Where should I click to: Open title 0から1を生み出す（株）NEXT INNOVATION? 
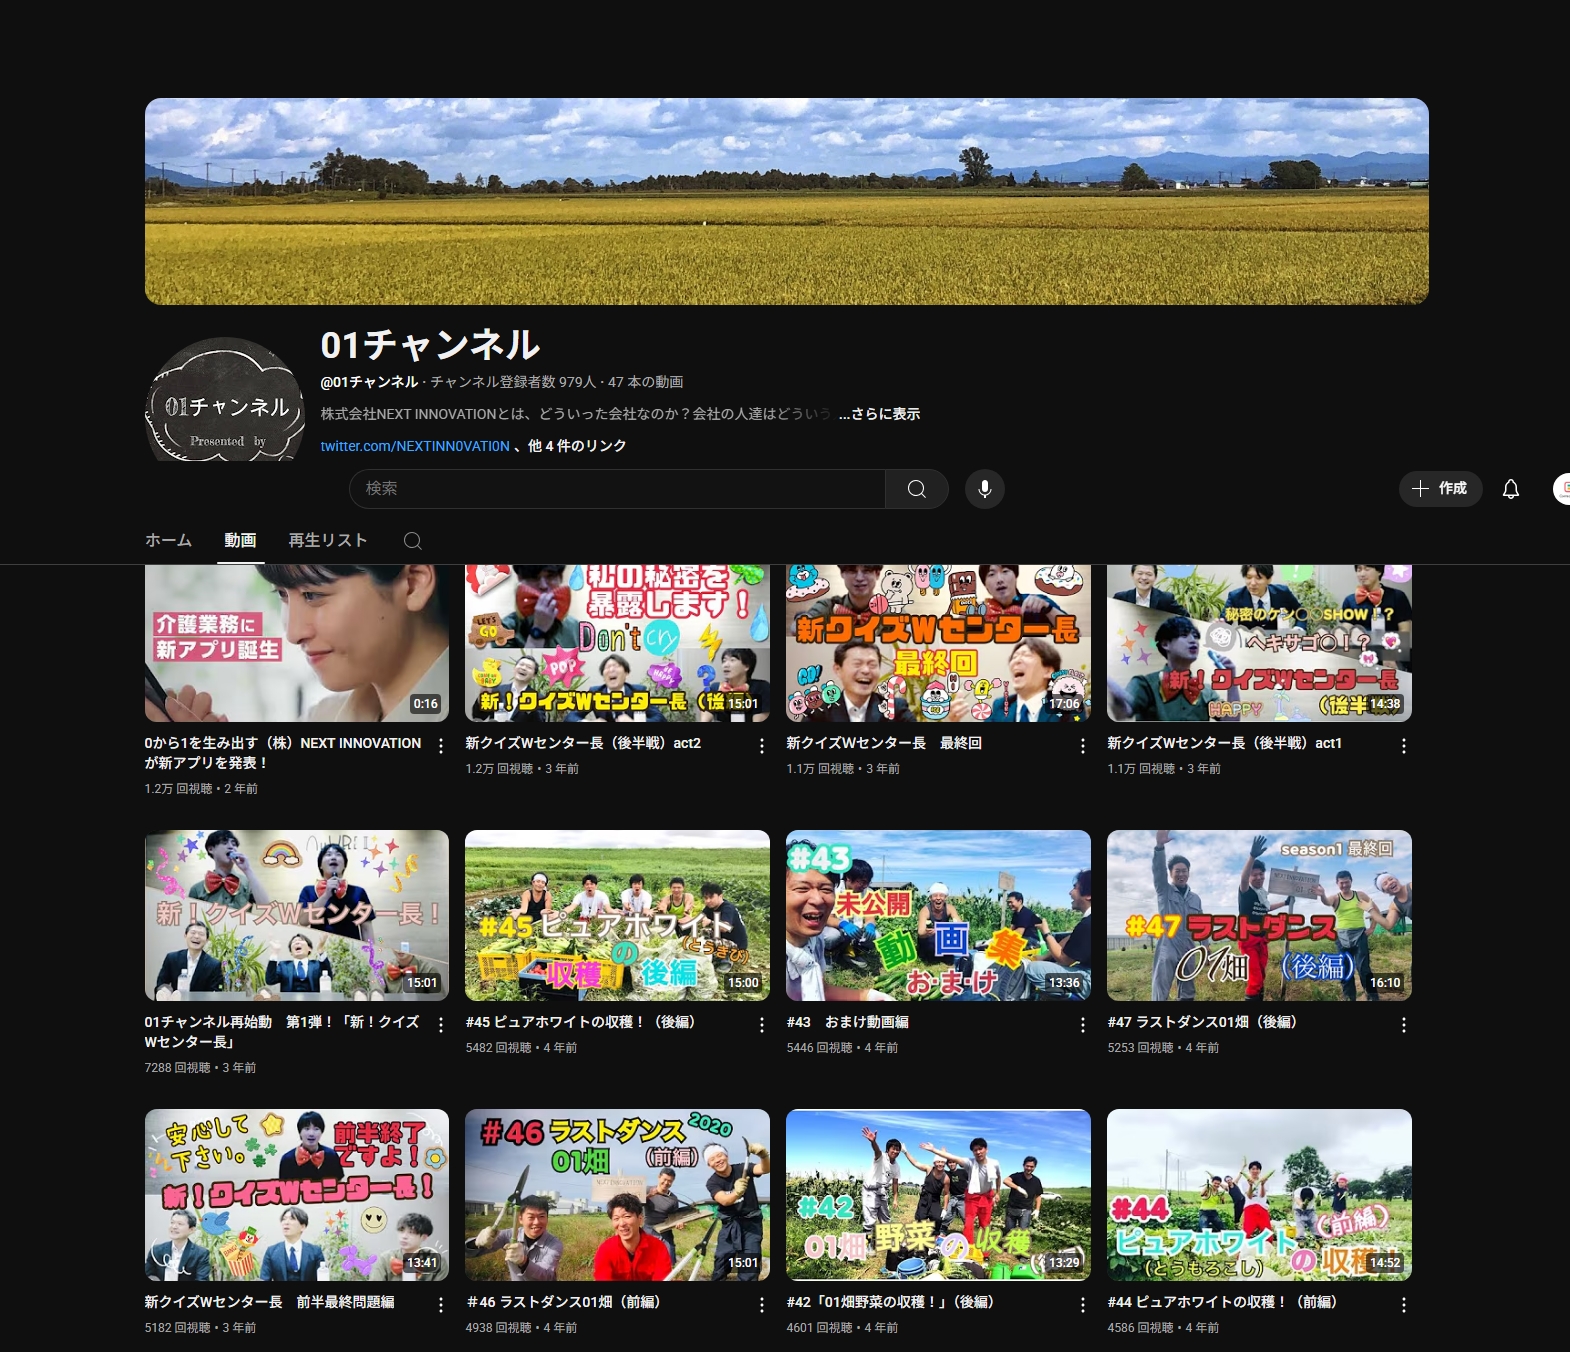pos(283,753)
